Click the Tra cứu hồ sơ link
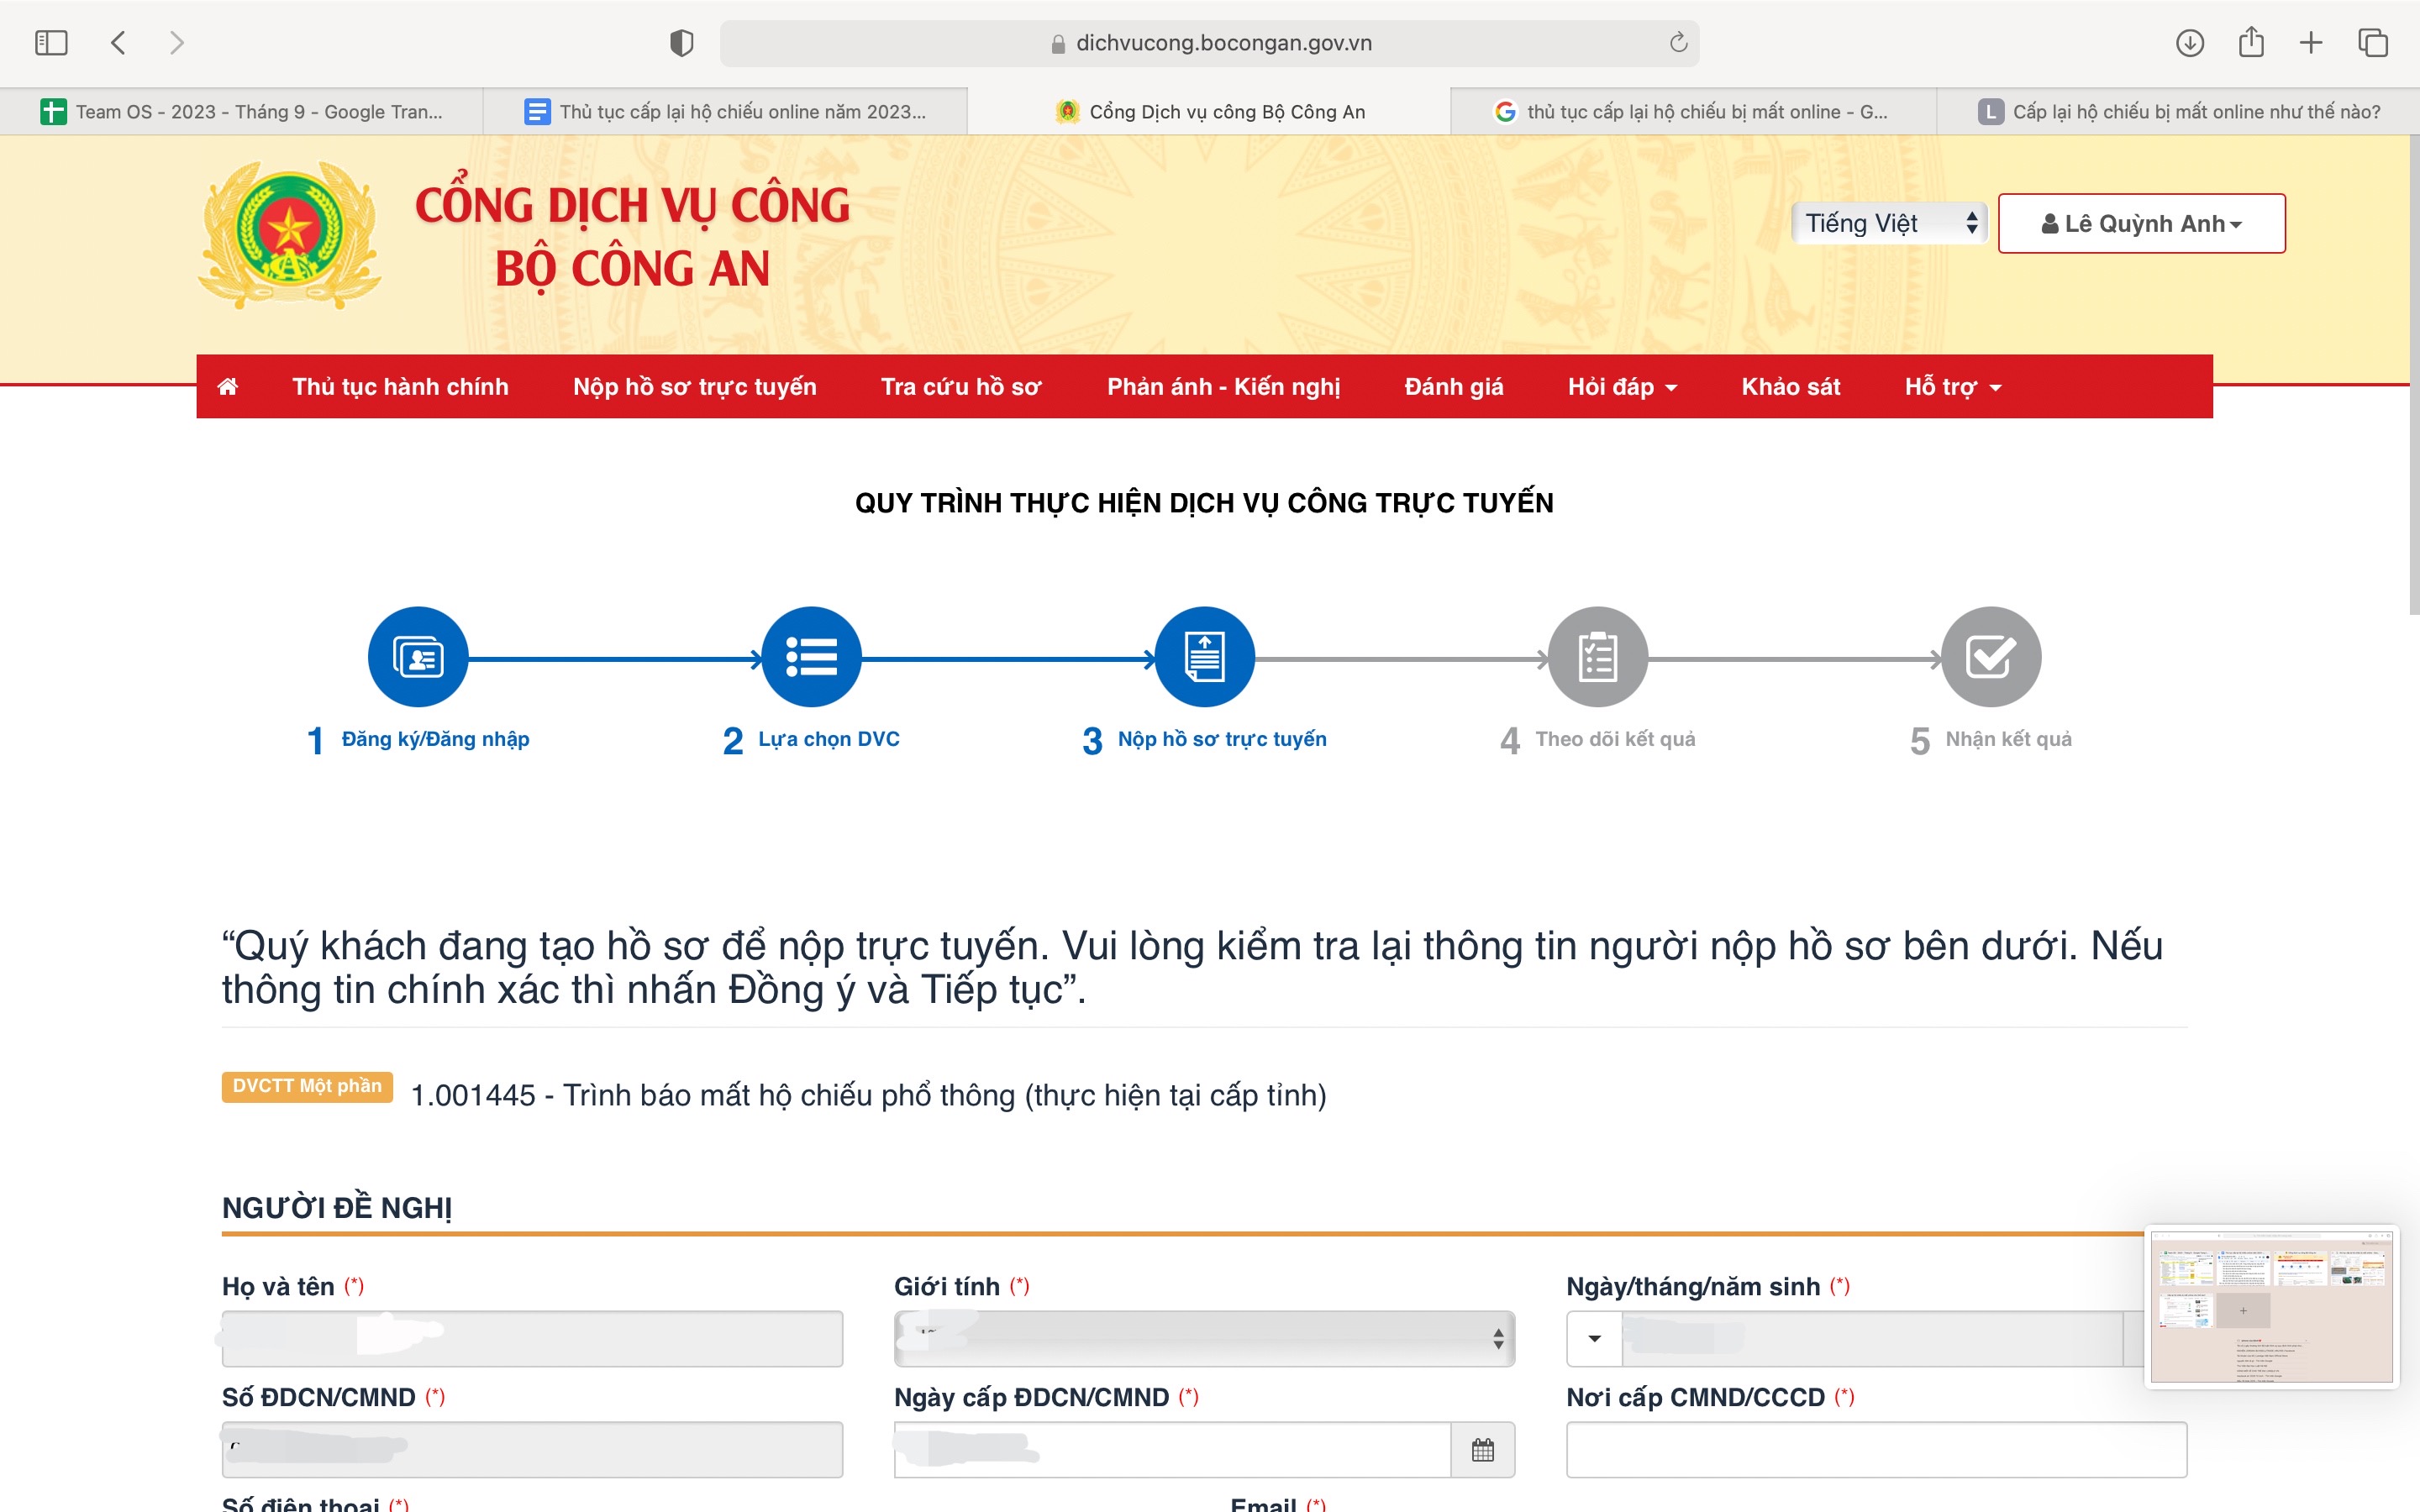The width and height of the screenshot is (2420, 1512). pos(961,387)
